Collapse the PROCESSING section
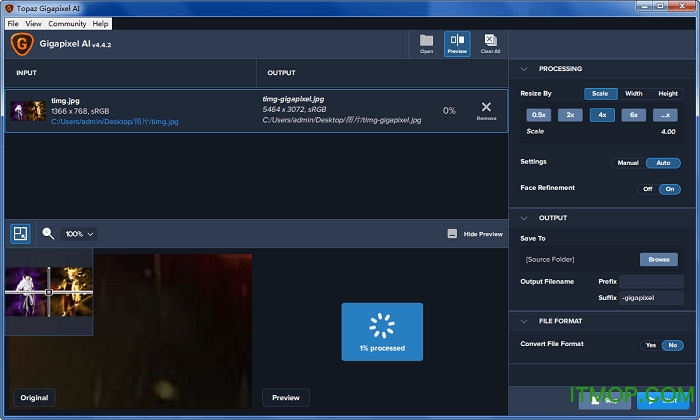 coord(524,69)
